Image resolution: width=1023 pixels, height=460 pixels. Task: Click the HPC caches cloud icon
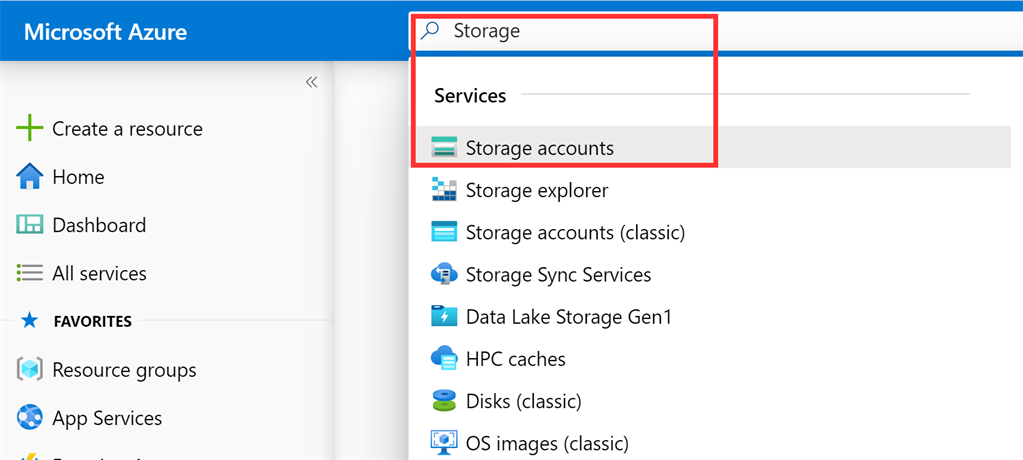(x=444, y=358)
